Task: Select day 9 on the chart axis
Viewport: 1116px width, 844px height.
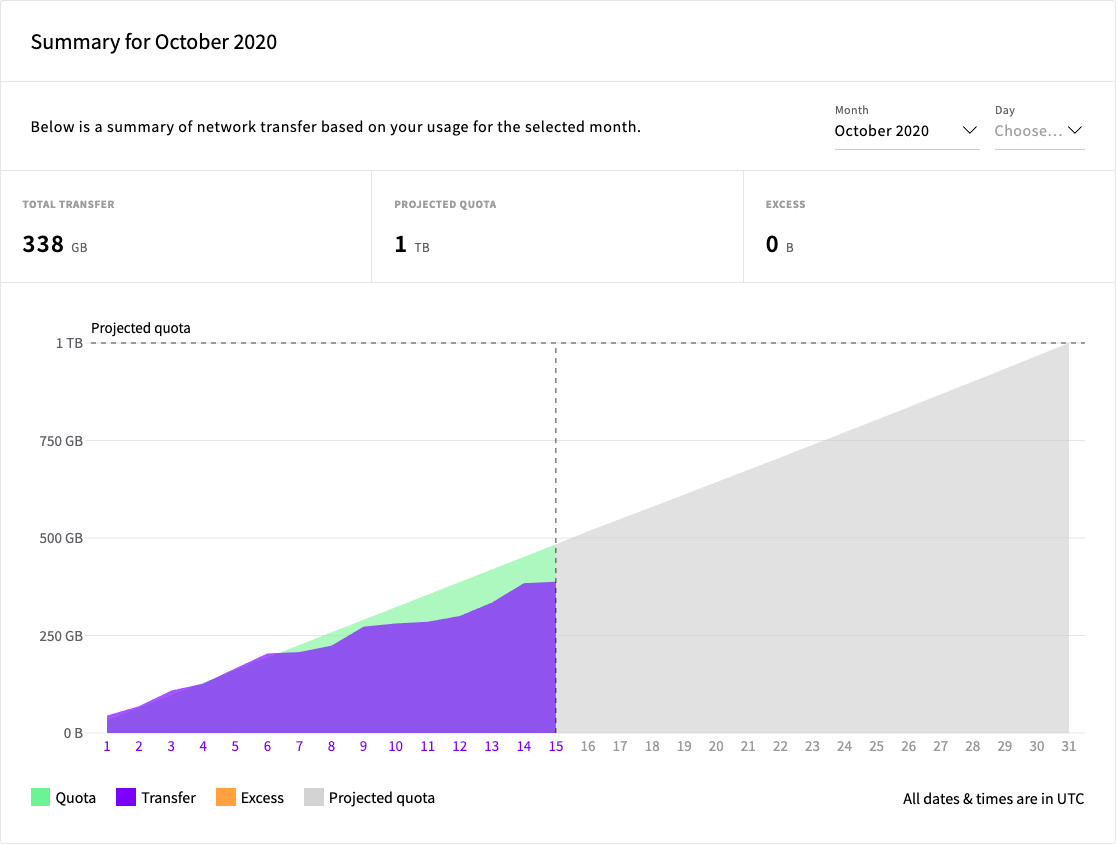Action: click(x=363, y=746)
